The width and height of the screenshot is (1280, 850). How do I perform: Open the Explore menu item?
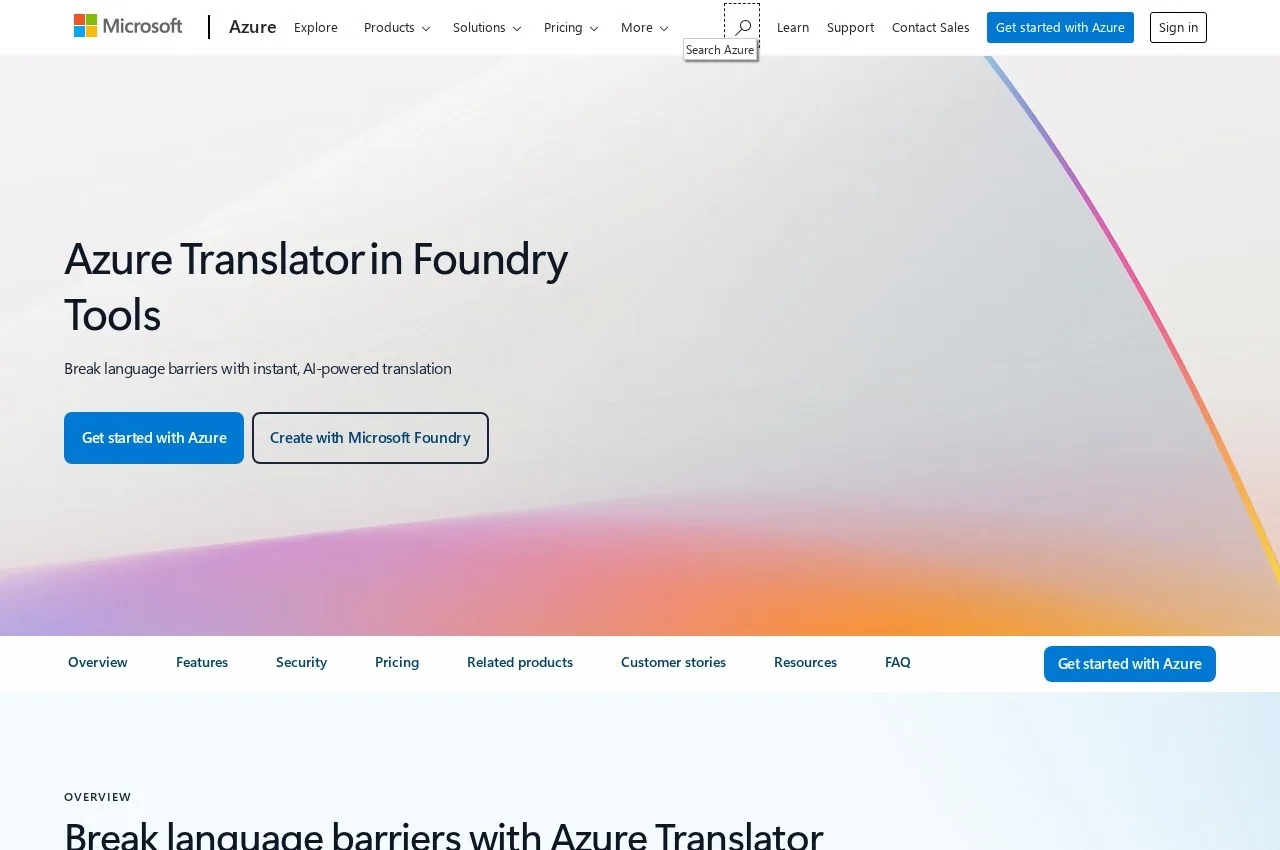[x=316, y=27]
